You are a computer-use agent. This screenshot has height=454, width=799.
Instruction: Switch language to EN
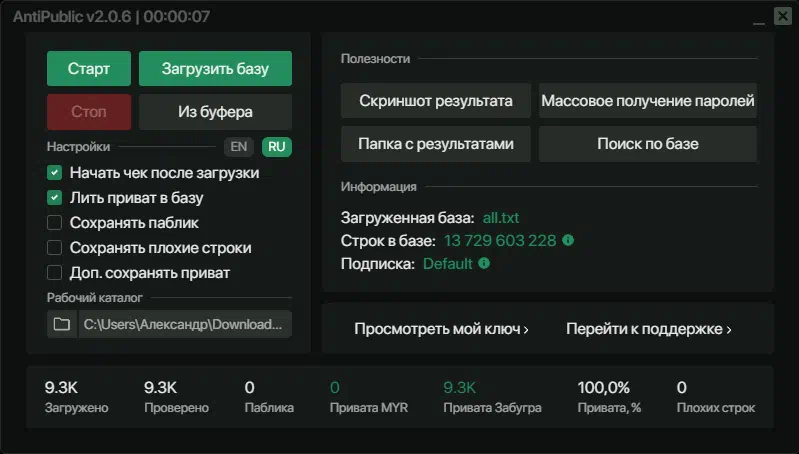pos(238,147)
